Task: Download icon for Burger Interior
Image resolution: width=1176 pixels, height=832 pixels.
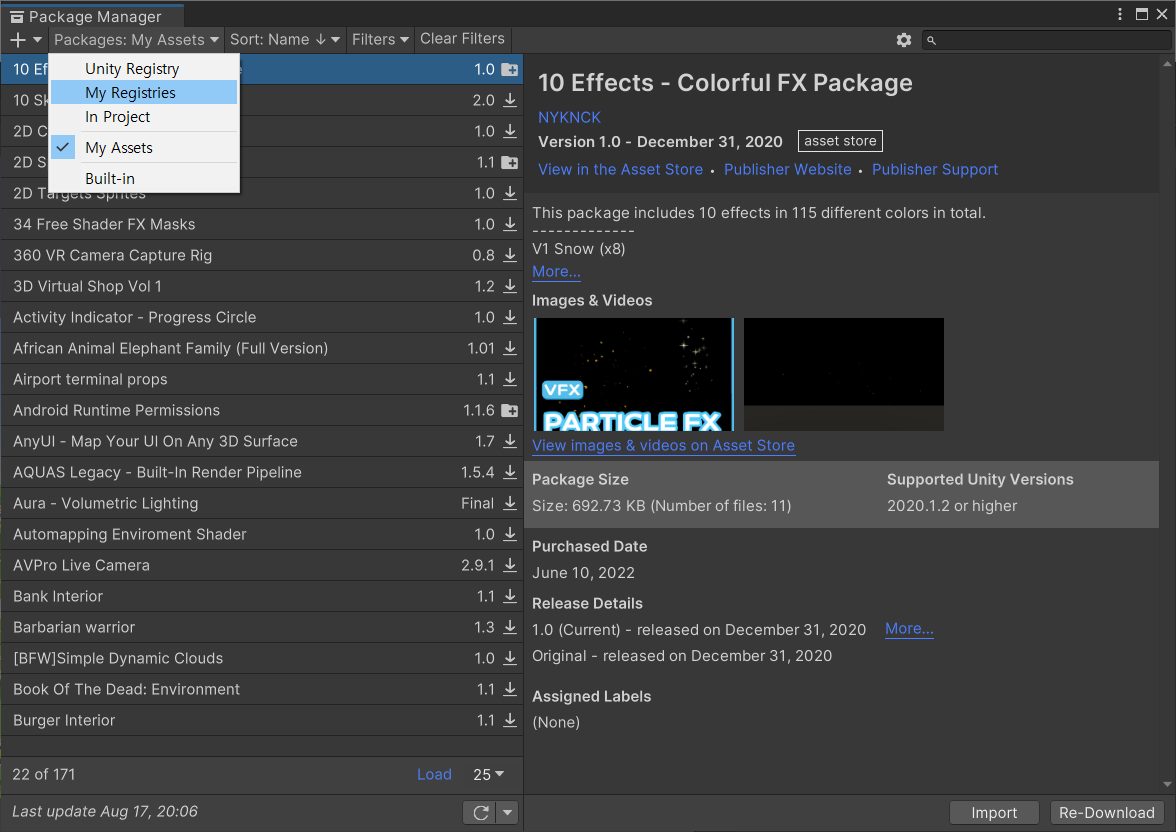Action: tap(510, 719)
